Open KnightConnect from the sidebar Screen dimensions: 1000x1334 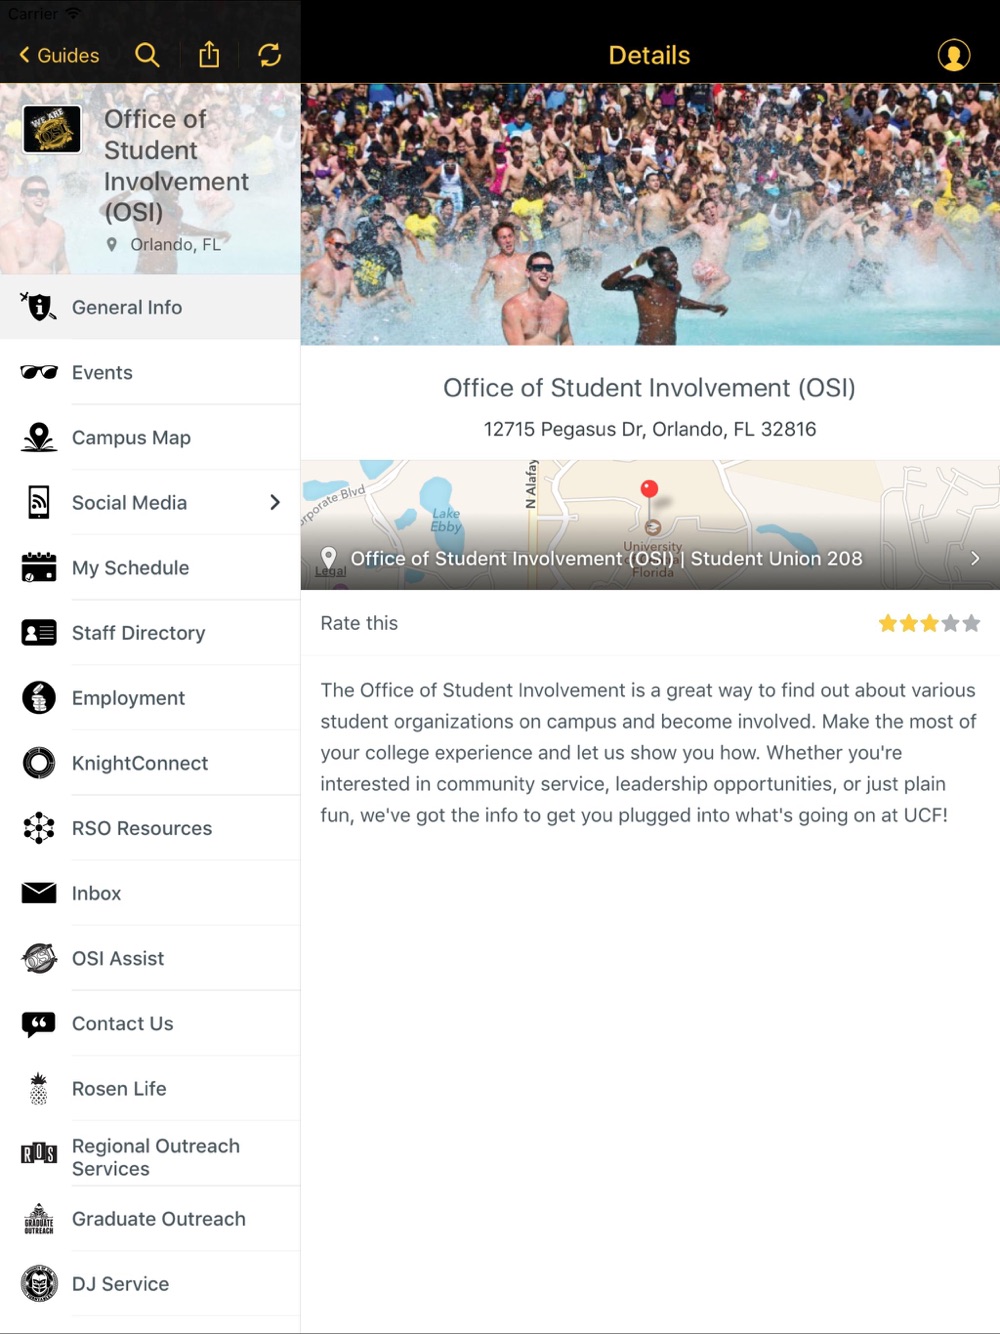[x=150, y=763]
